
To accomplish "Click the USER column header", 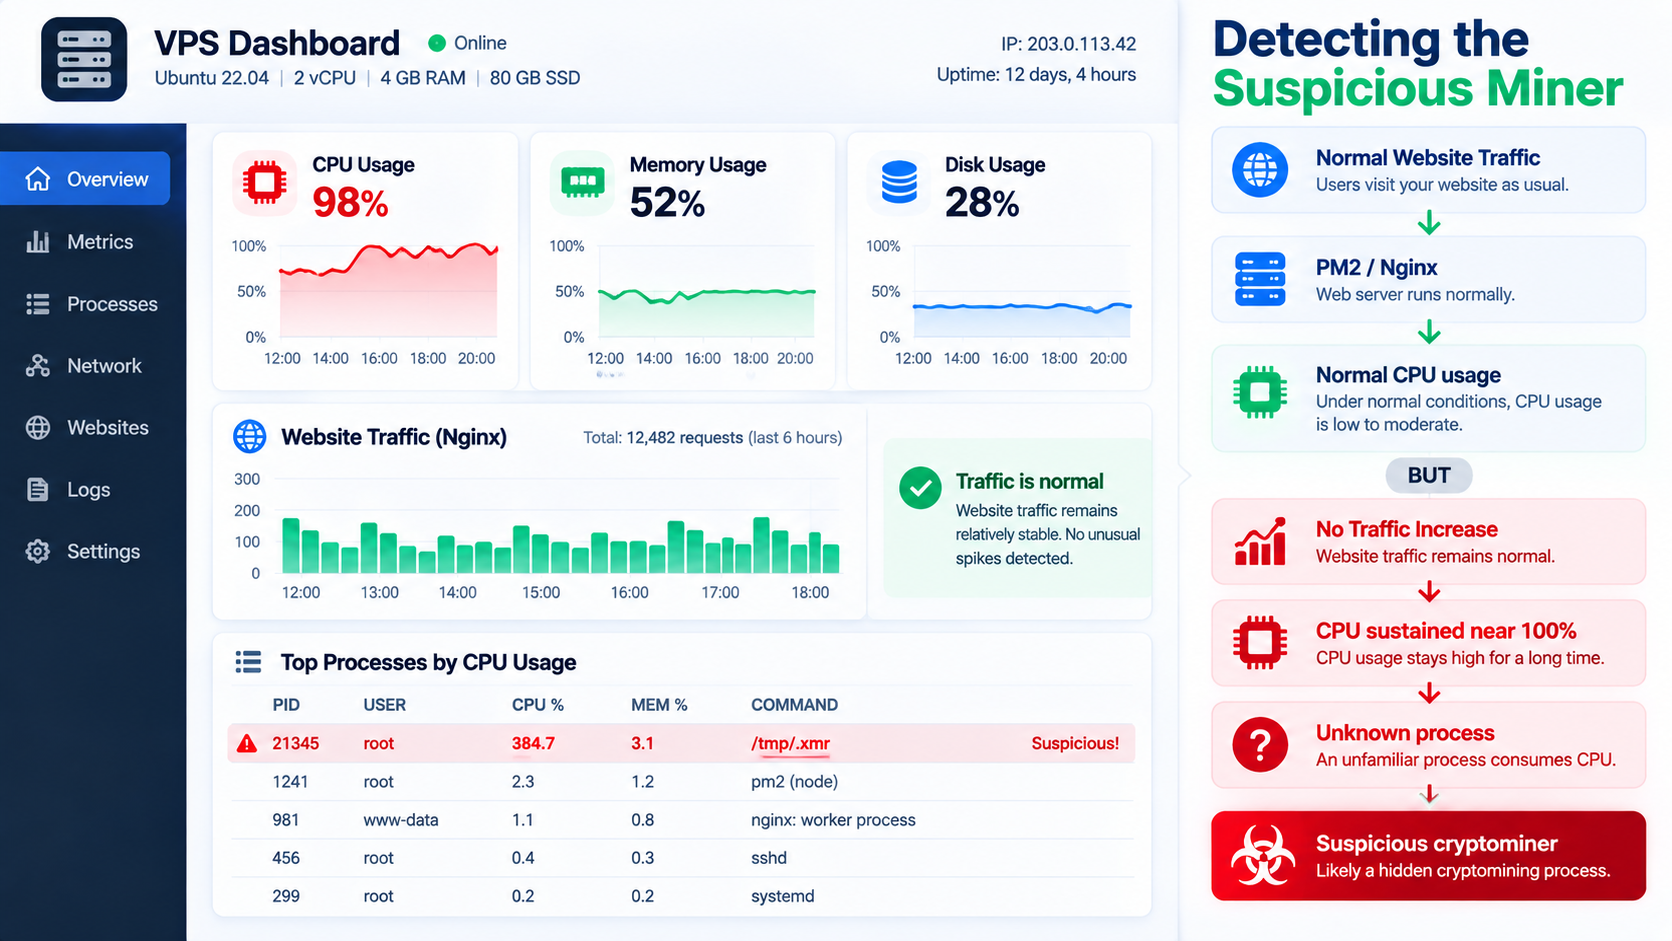I will [384, 705].
